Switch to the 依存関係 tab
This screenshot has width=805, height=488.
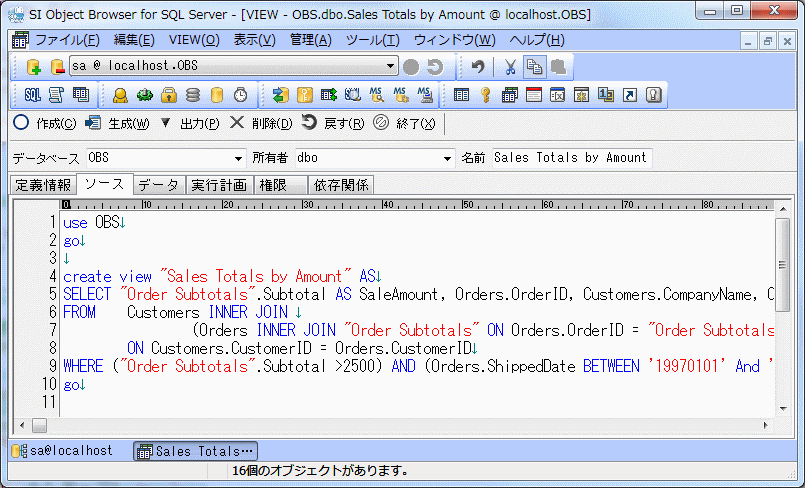(341, 185)
